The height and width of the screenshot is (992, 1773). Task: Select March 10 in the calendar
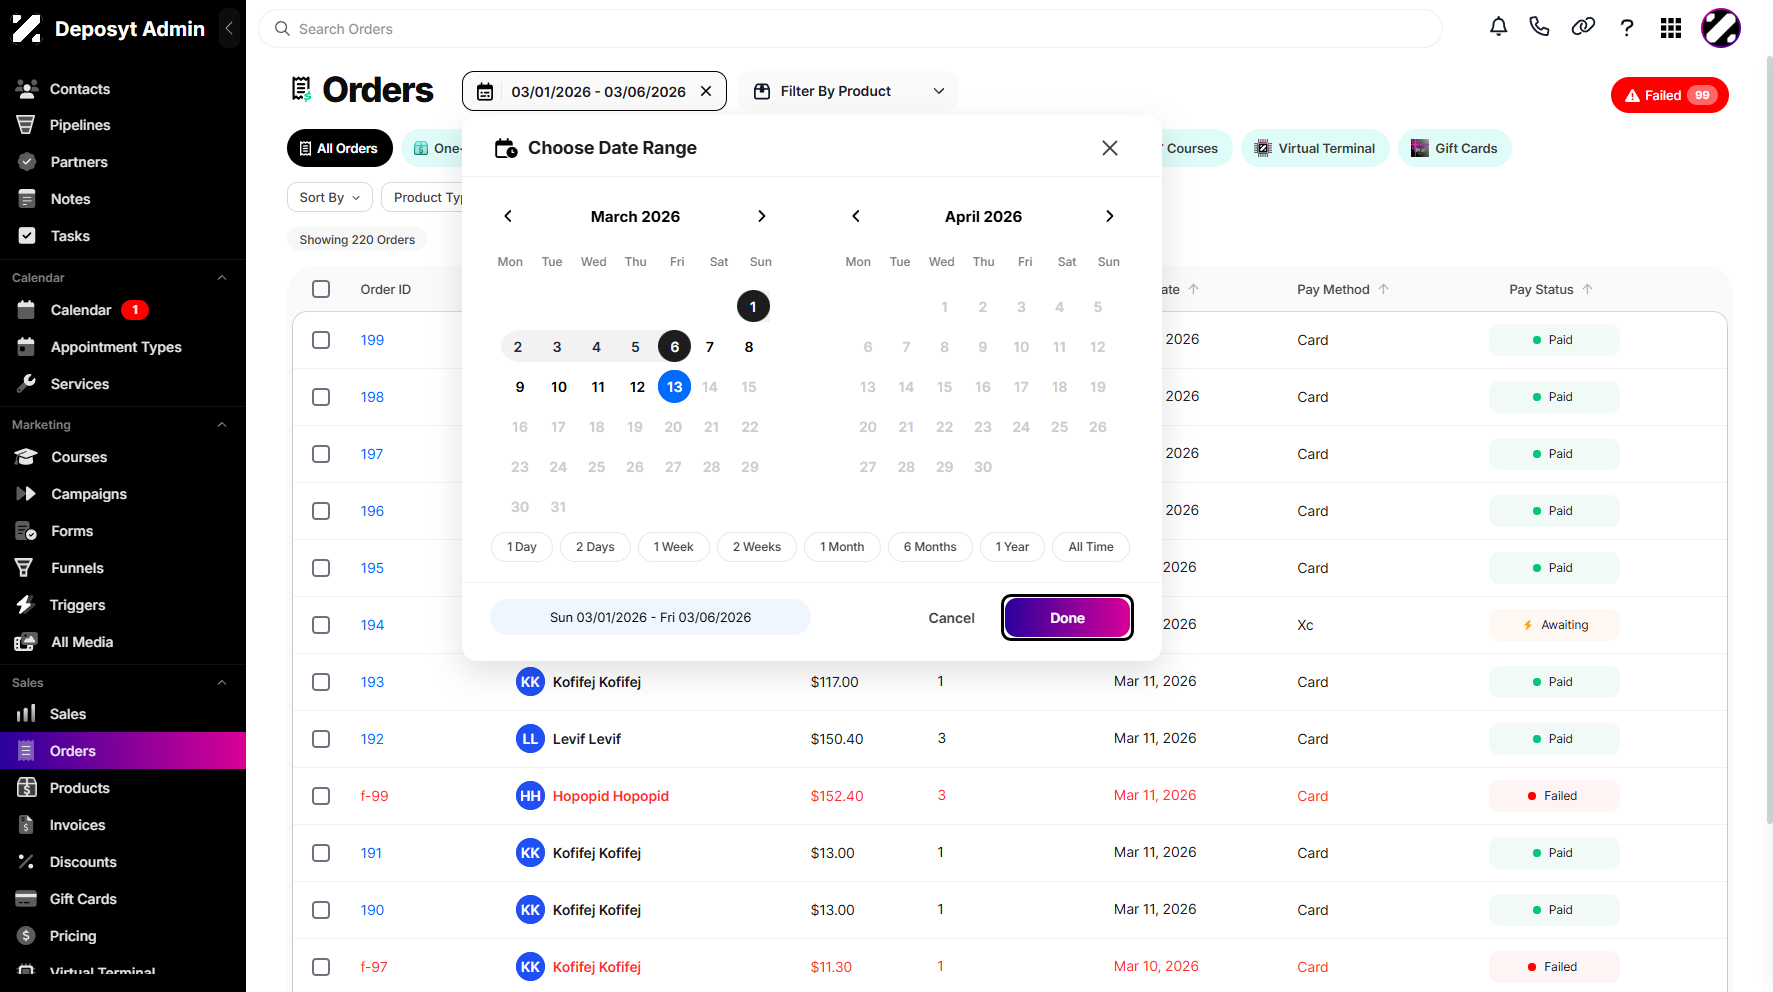click(x=559, y=387)
